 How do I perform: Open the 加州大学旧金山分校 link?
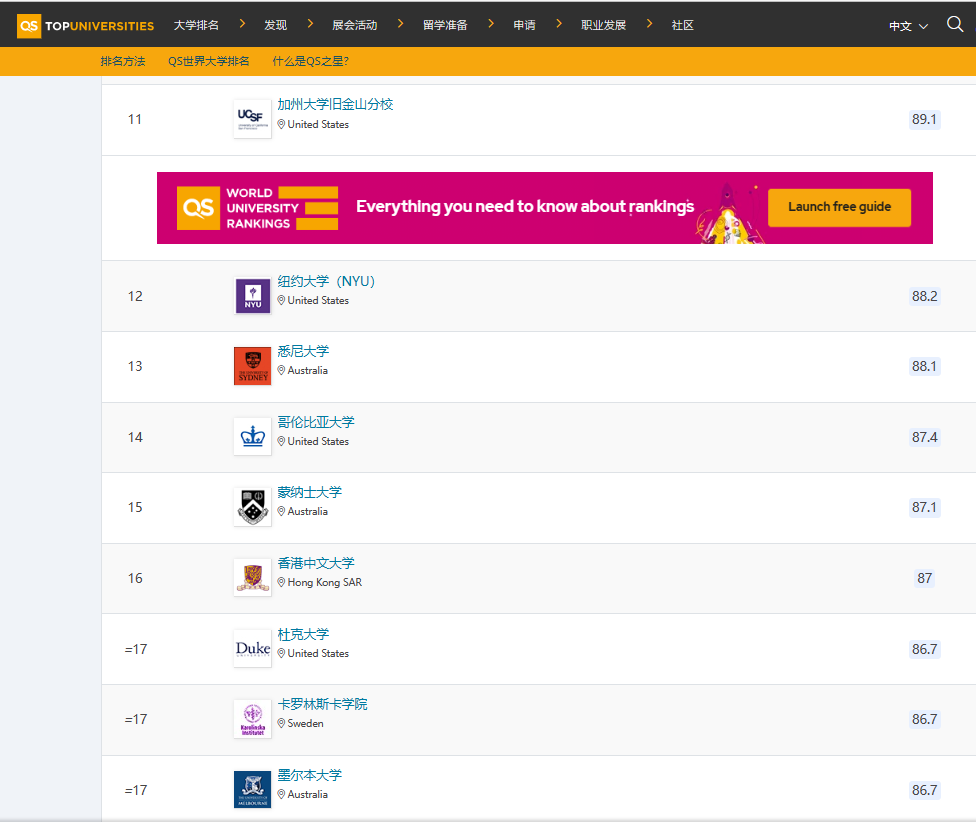[335, 104]
